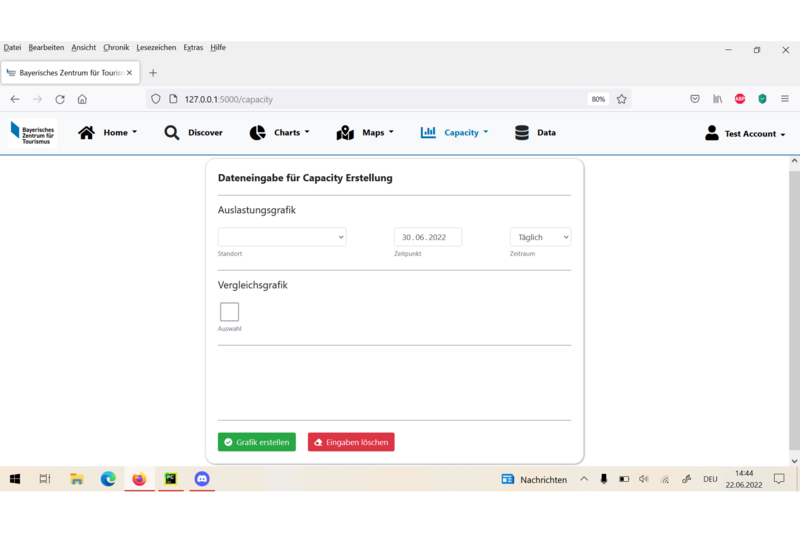Open the Standort dropdown
The width and height of the screenshot is (800, 533).
(282, 237)
